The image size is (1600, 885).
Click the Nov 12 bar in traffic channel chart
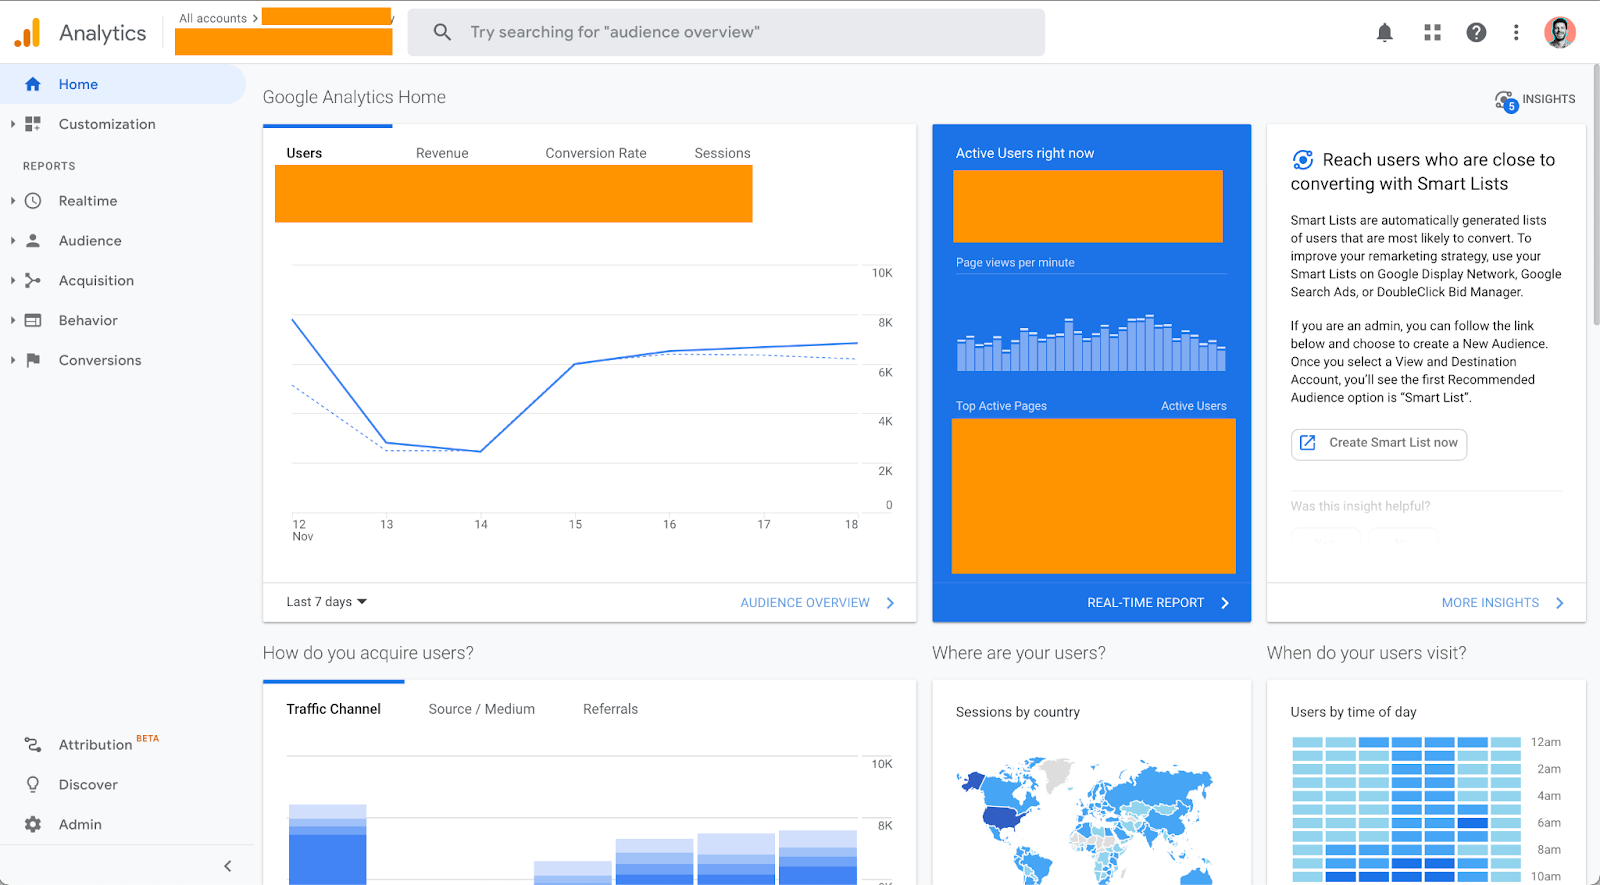327,844
